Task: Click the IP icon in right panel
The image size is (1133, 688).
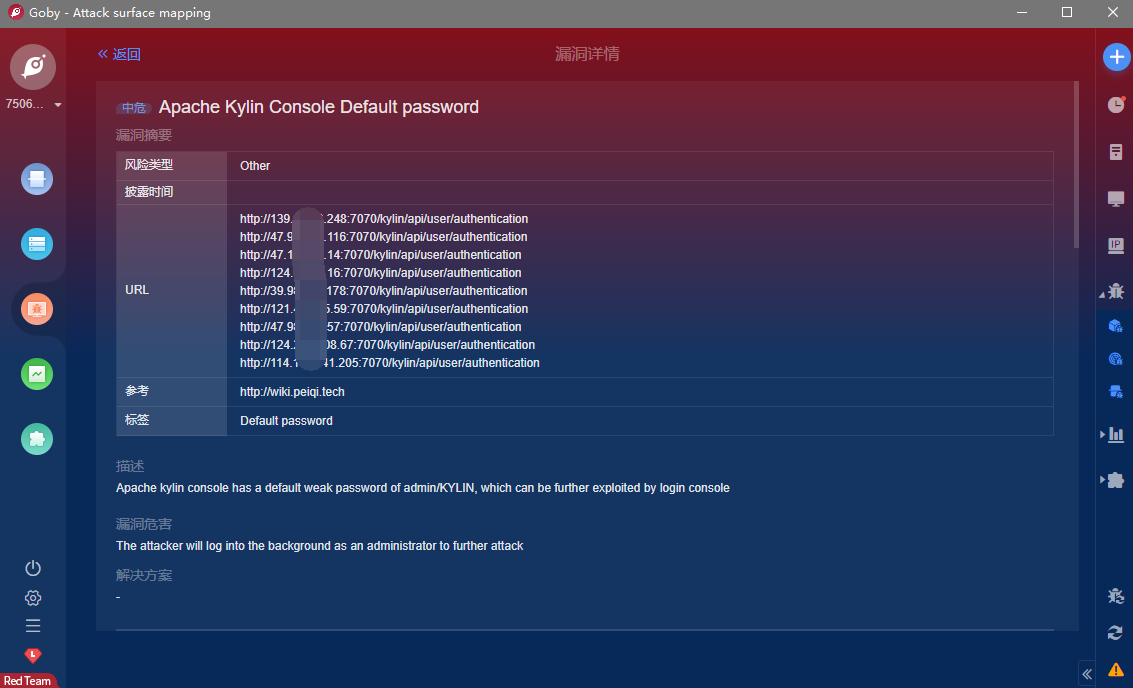Action: tap(1116, 245)
